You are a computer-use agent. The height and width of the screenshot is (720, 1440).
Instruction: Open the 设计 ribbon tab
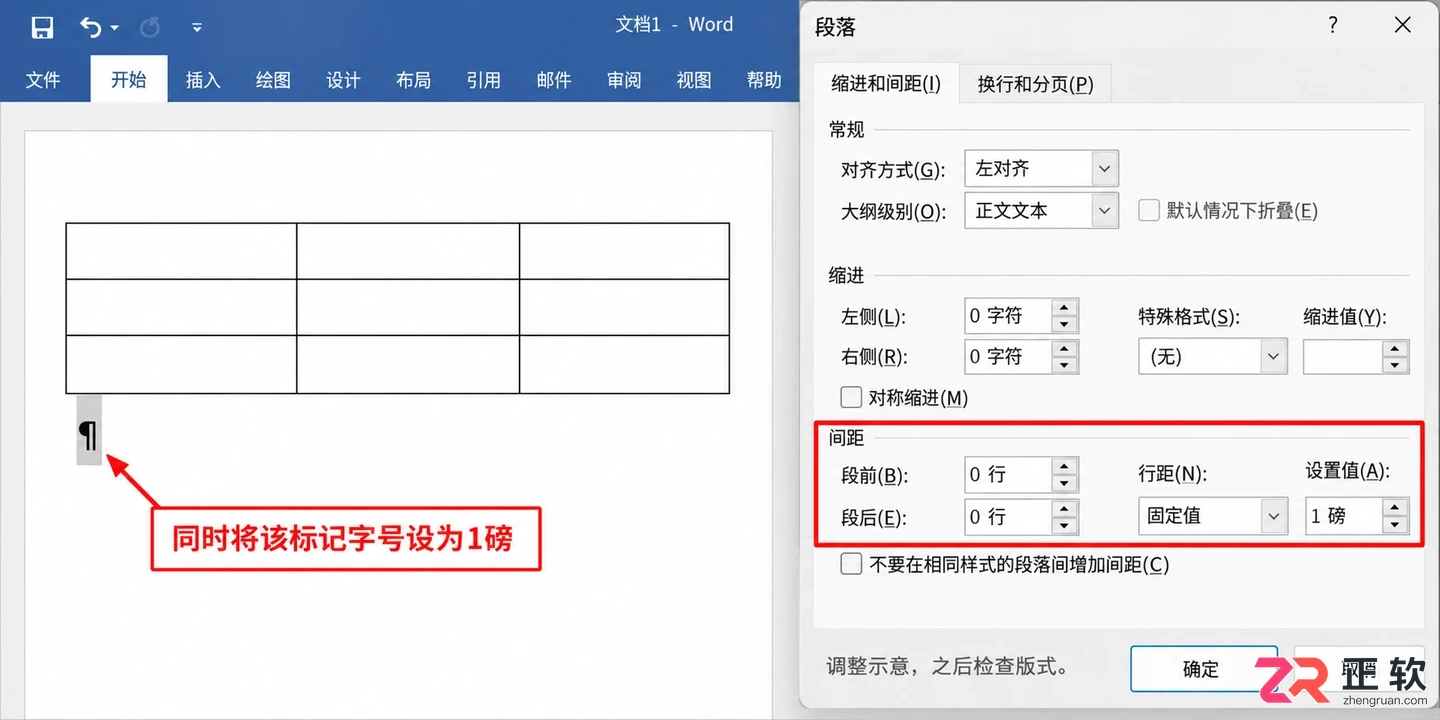pos(343,80)
